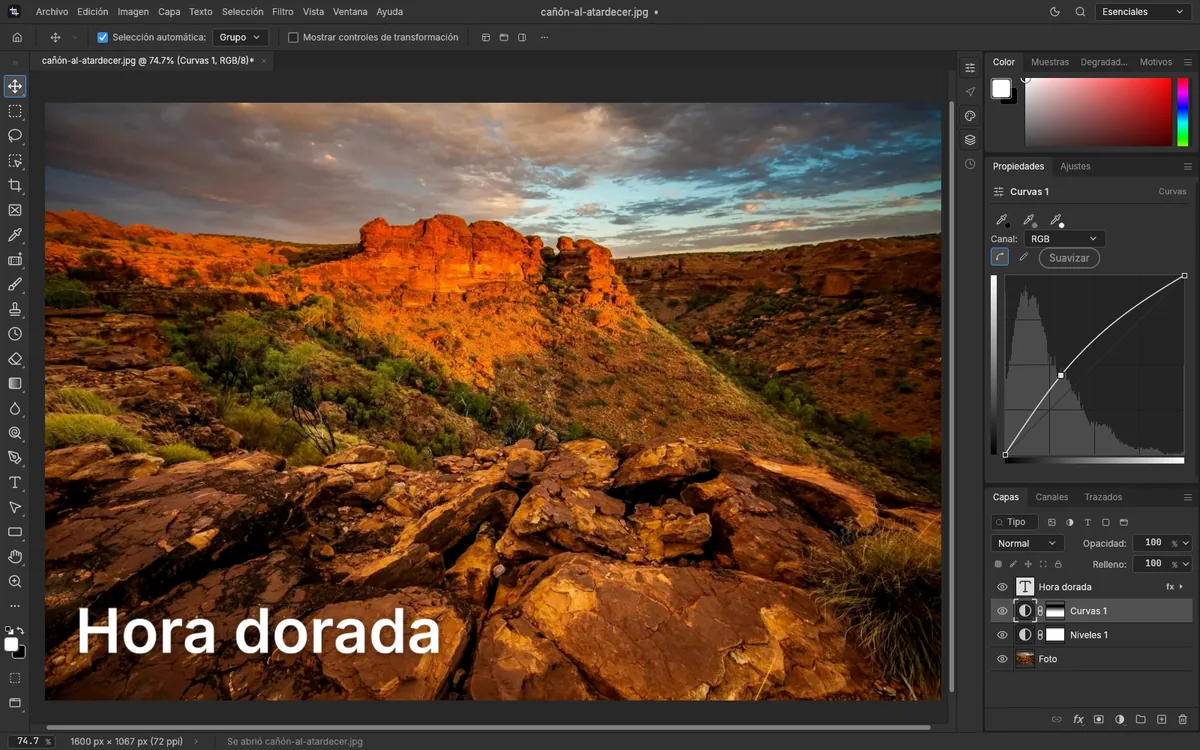Switch to the Ajustes tab
The image size is (1200, 750).
[1075, 166]
